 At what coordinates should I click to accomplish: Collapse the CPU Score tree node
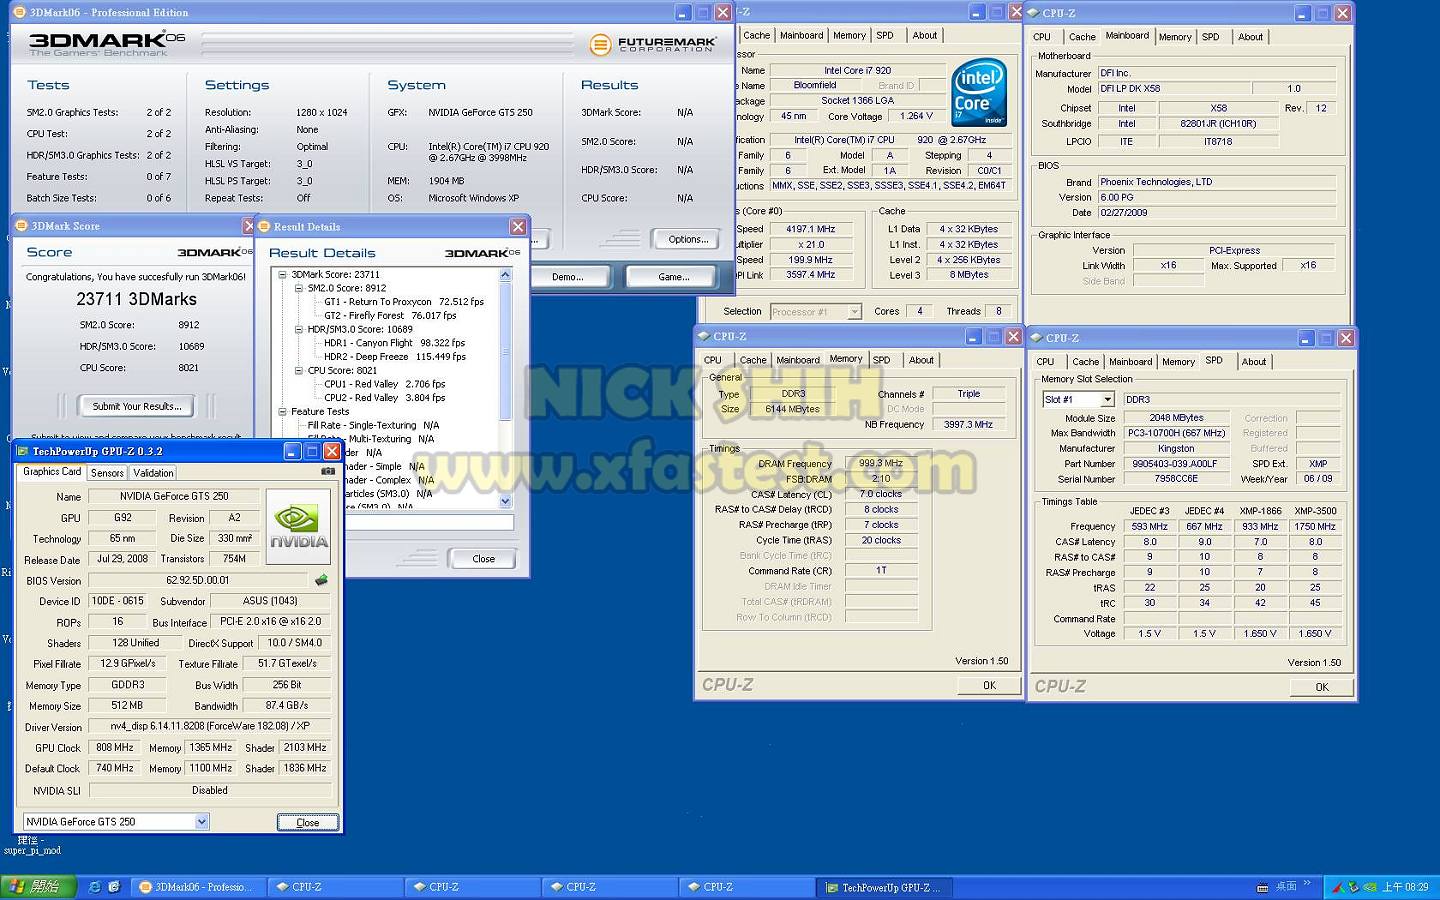[299, 370]
